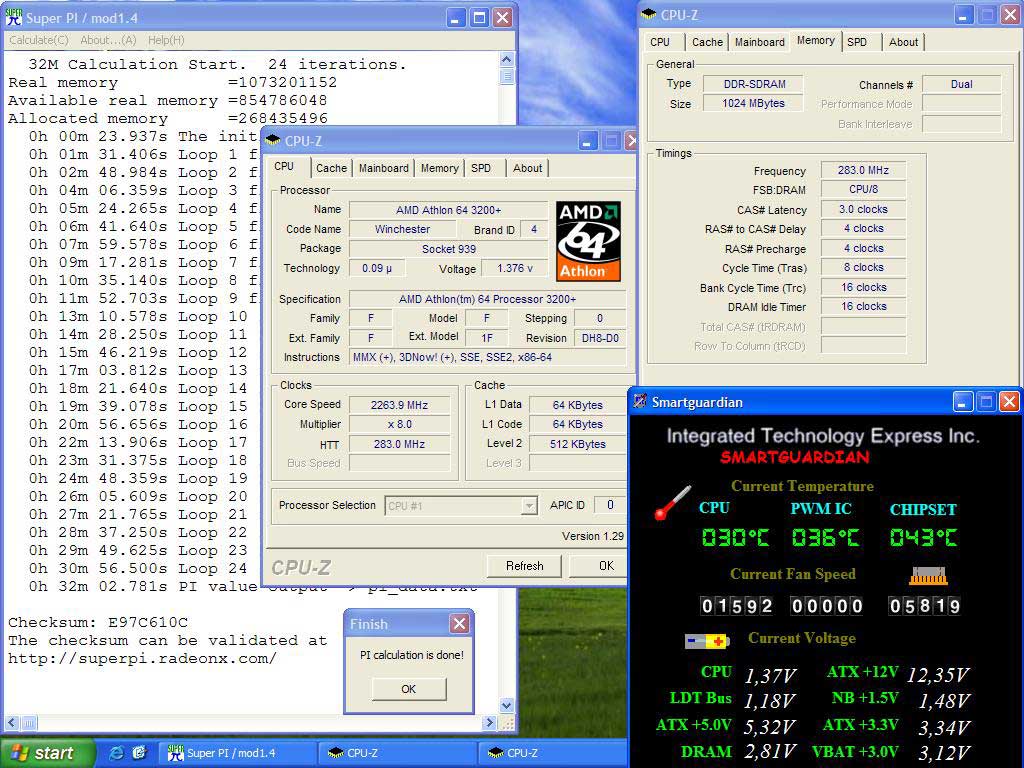
Task: Click the HTT value field in CPU-Z
Action: click(x=399, y=444)
